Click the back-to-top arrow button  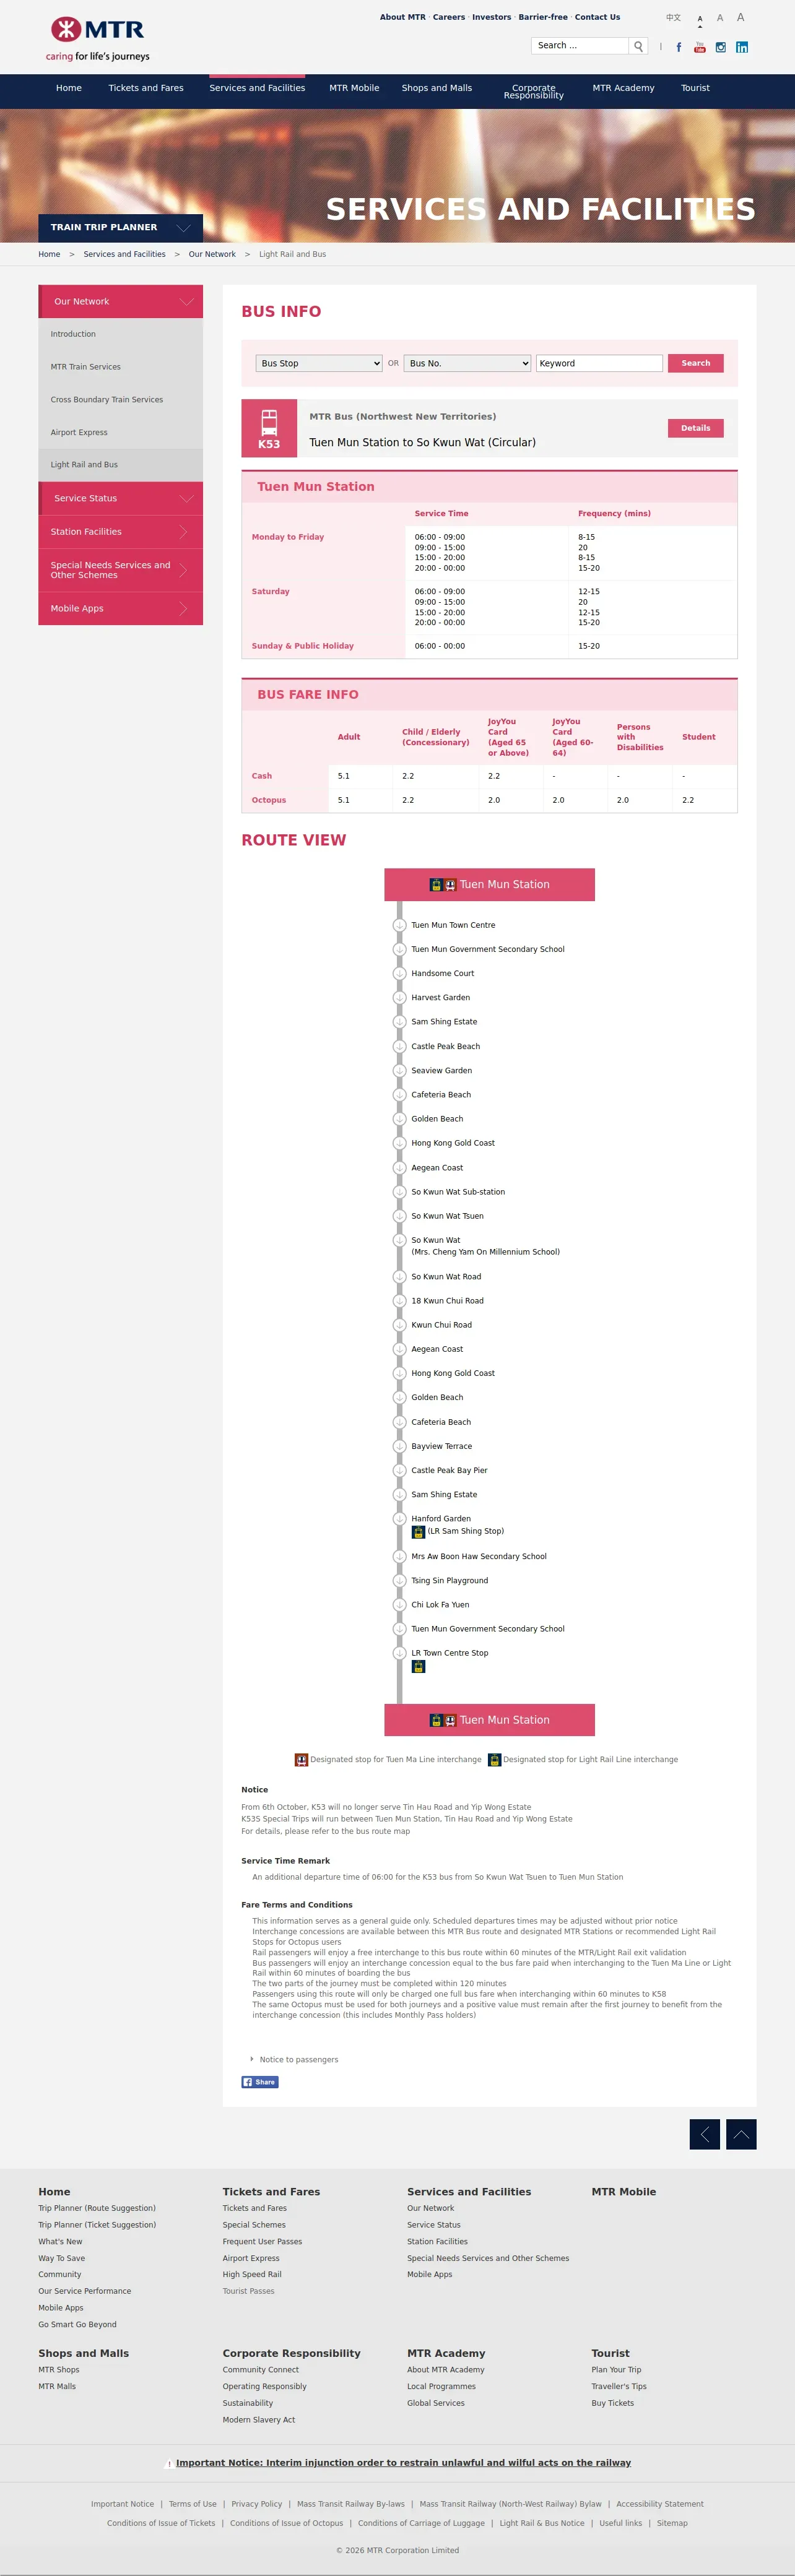(x=741, y=2134)
